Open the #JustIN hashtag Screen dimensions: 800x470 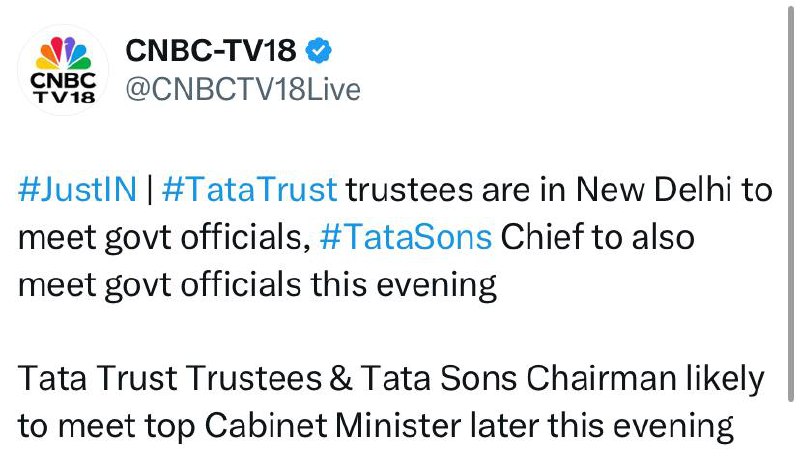click(75, 191)
